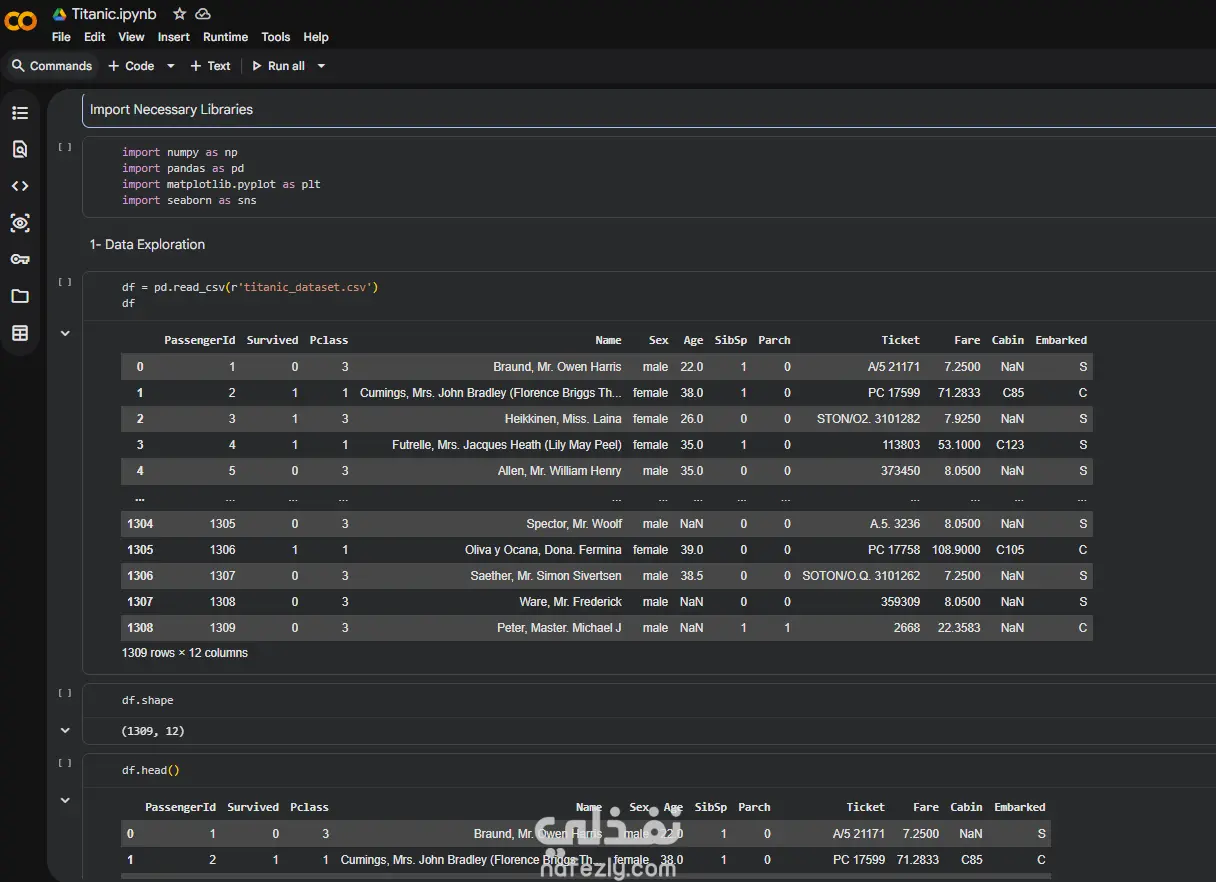The image size is (1216, 882).
Task: Collapse the read_csv dataframe output
Action: [x=65, y=334]
